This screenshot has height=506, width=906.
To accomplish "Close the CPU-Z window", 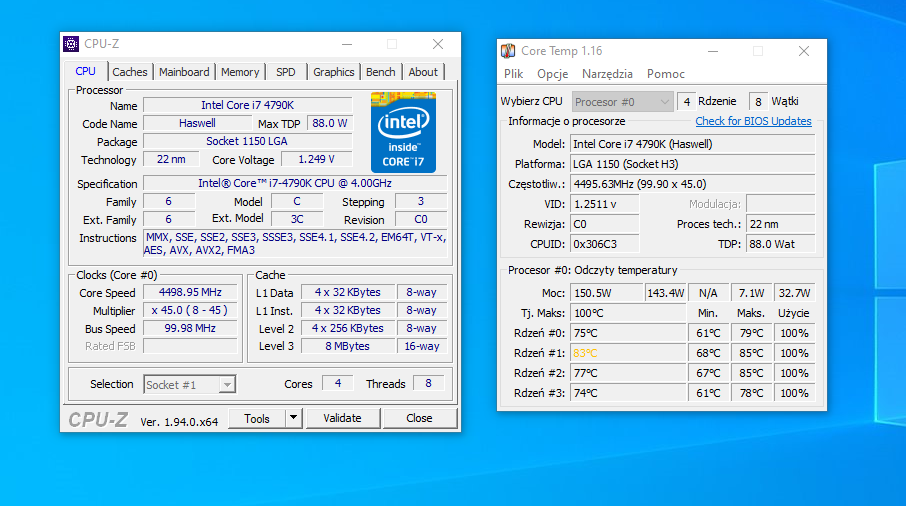I will point(438,44).
